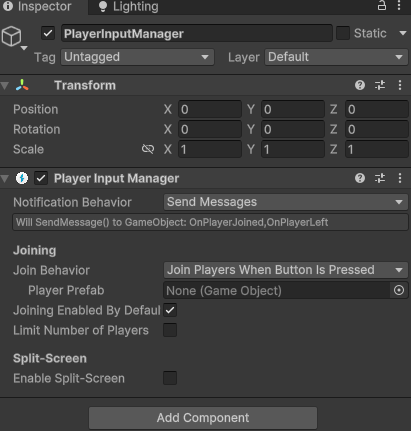
Task: Open the Player Prefab object picker
Action: 399,290
